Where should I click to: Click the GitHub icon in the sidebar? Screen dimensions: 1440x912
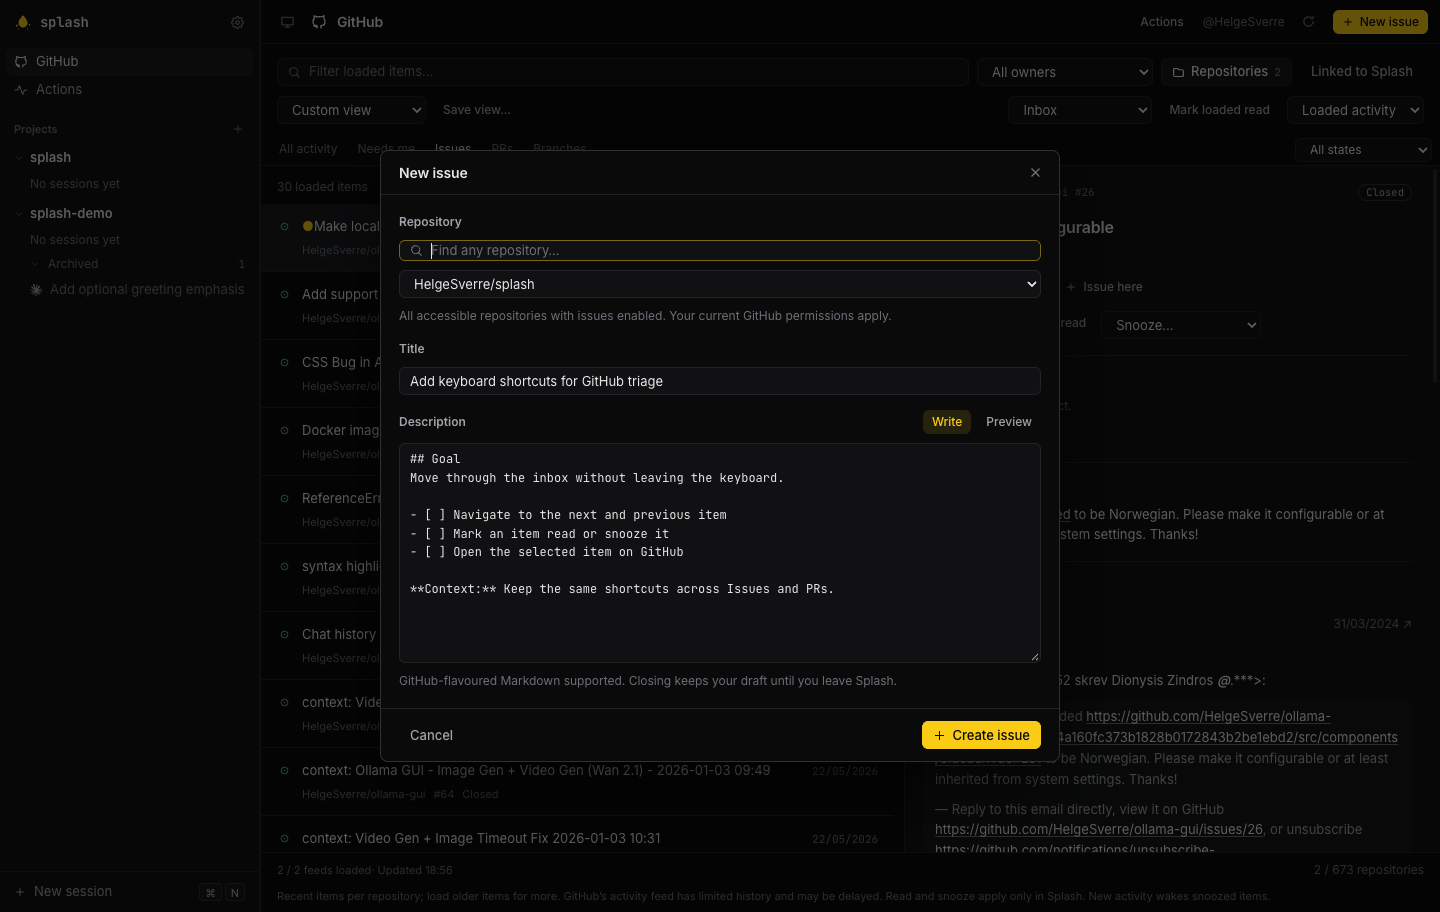(x=21, y=62)
